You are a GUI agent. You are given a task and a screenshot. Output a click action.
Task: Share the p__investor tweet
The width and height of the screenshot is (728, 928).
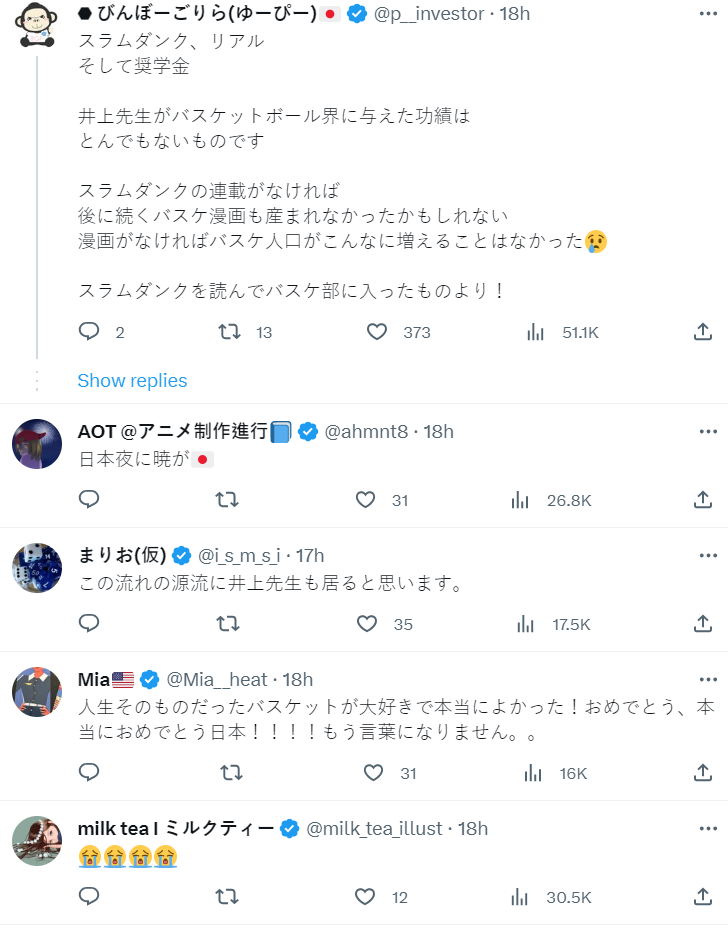click(703, 332)
